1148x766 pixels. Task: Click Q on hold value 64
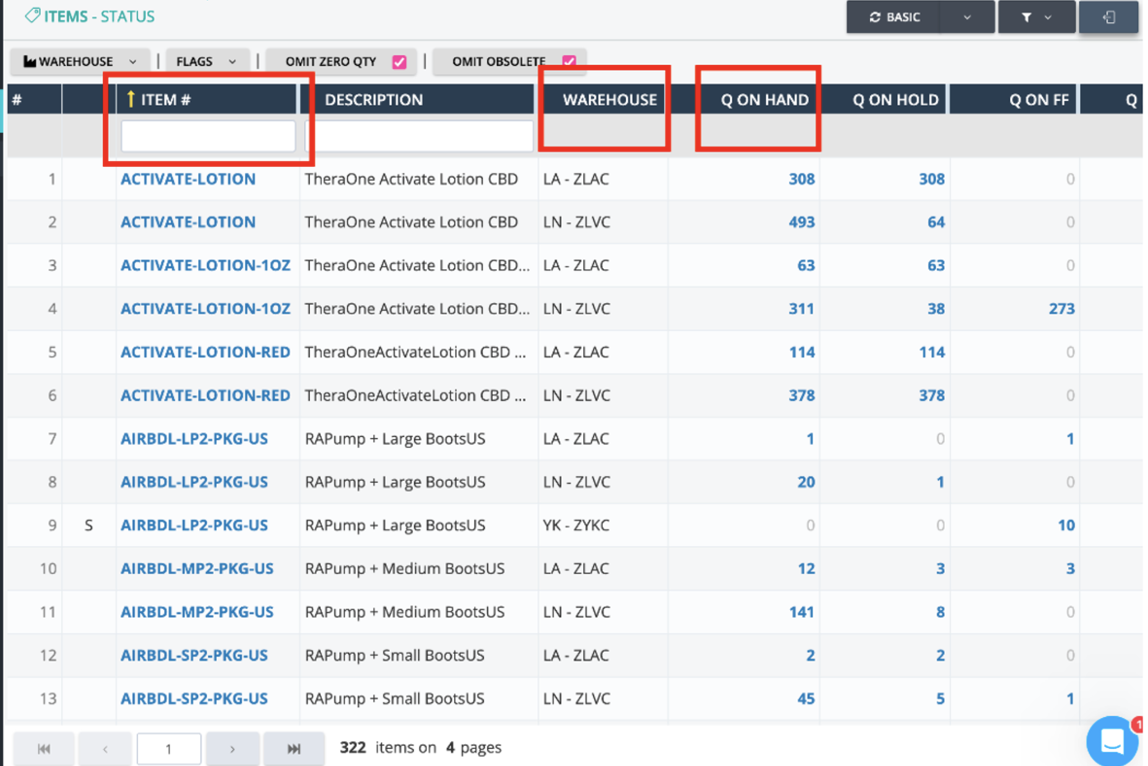click(936, 222)
